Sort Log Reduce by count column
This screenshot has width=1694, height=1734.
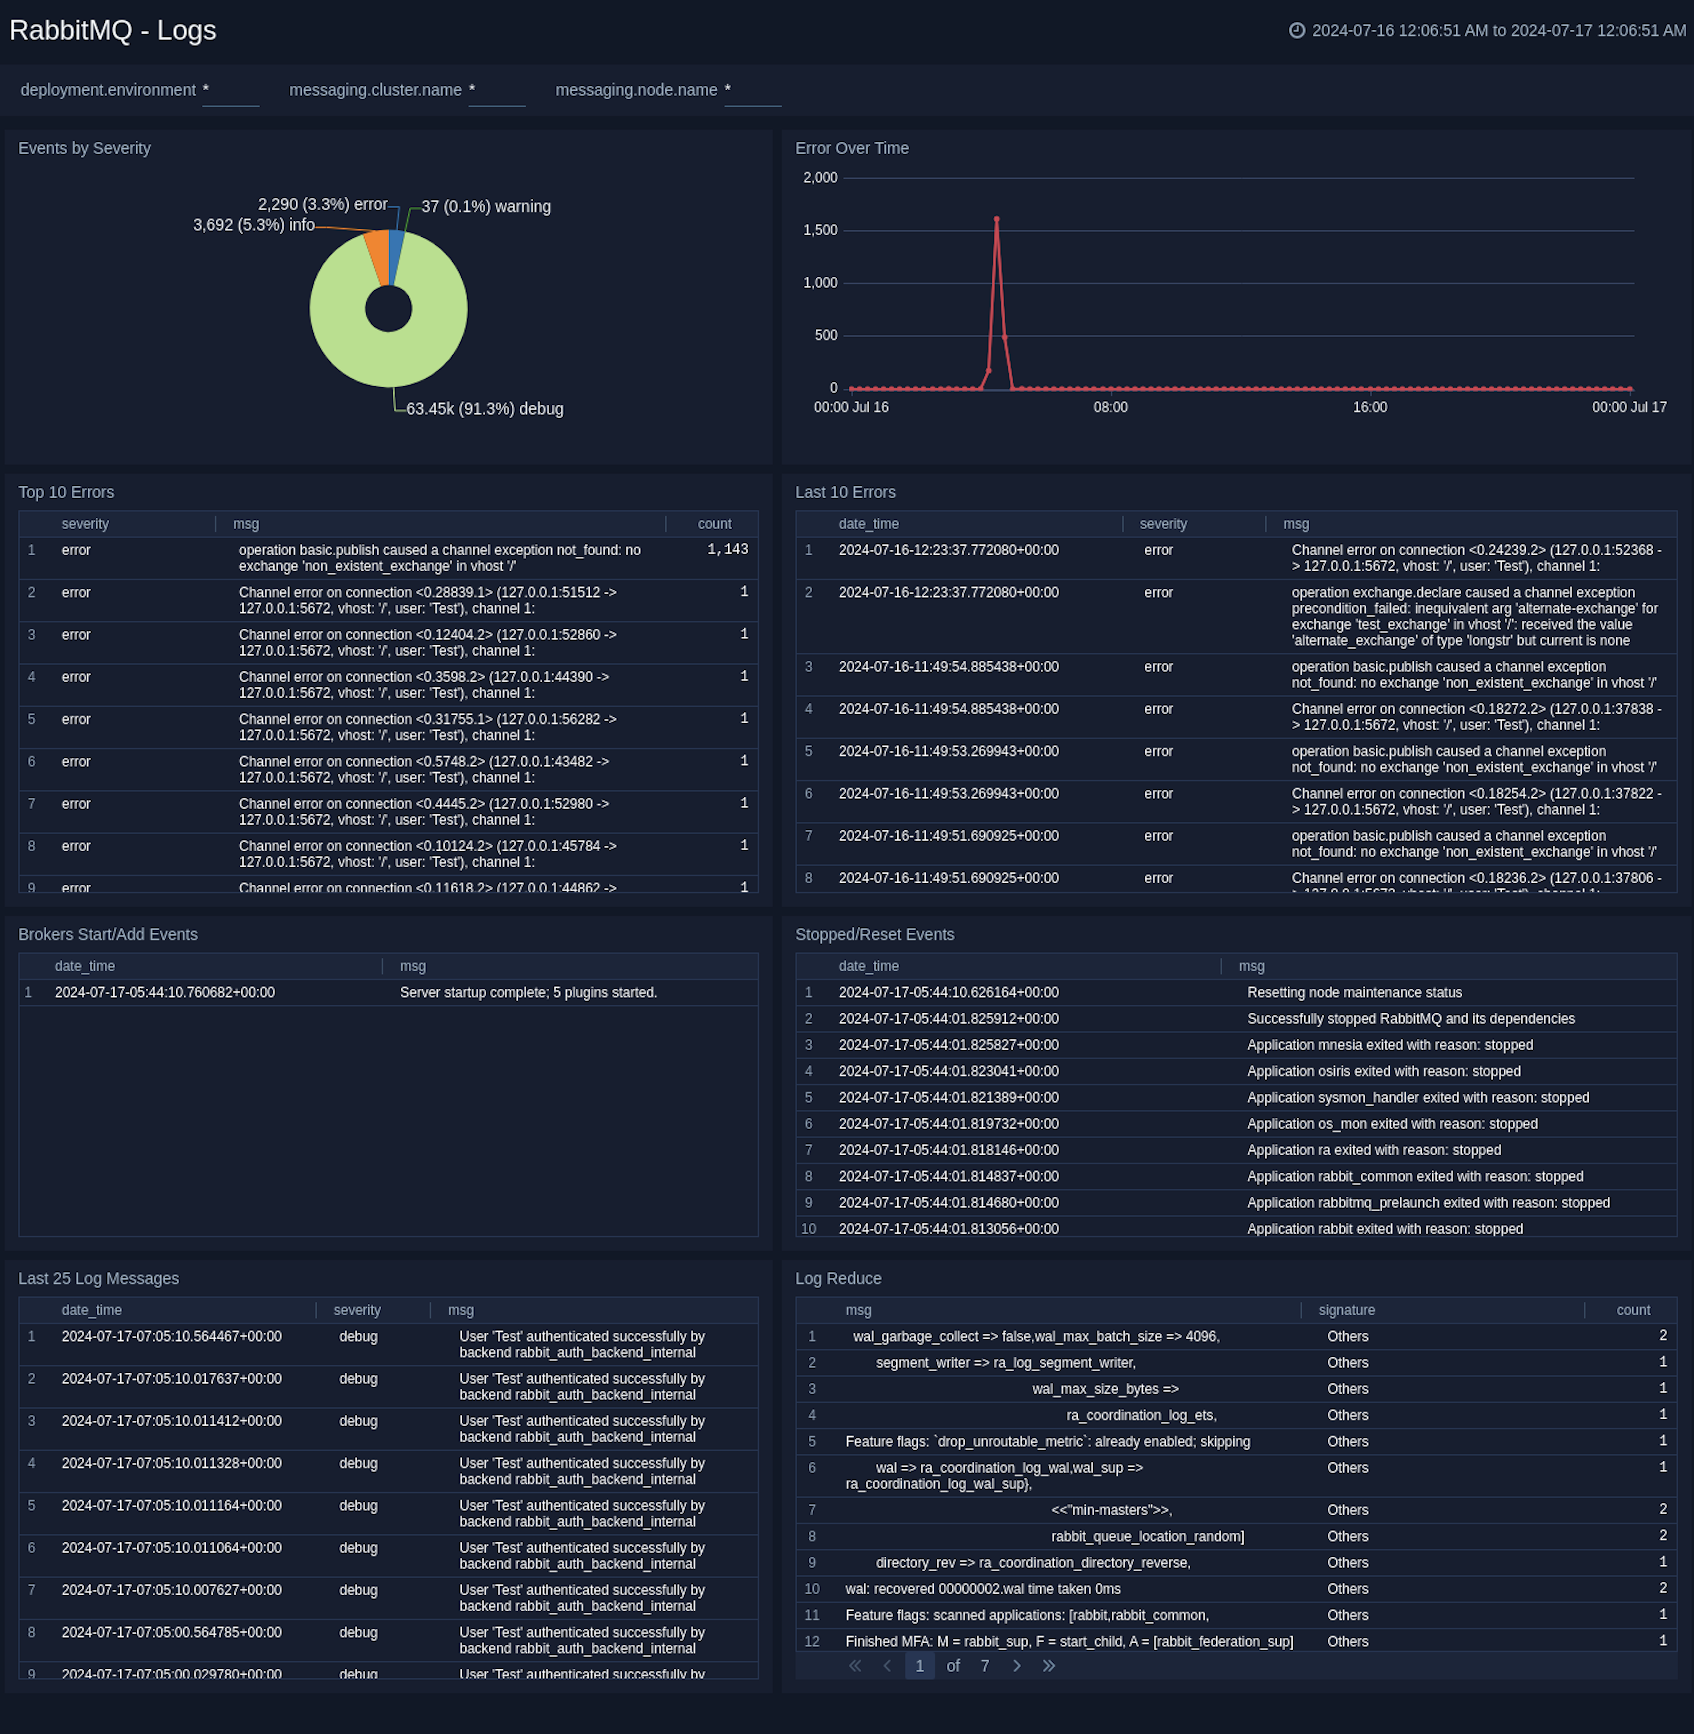click(x=1633, y=1310)
